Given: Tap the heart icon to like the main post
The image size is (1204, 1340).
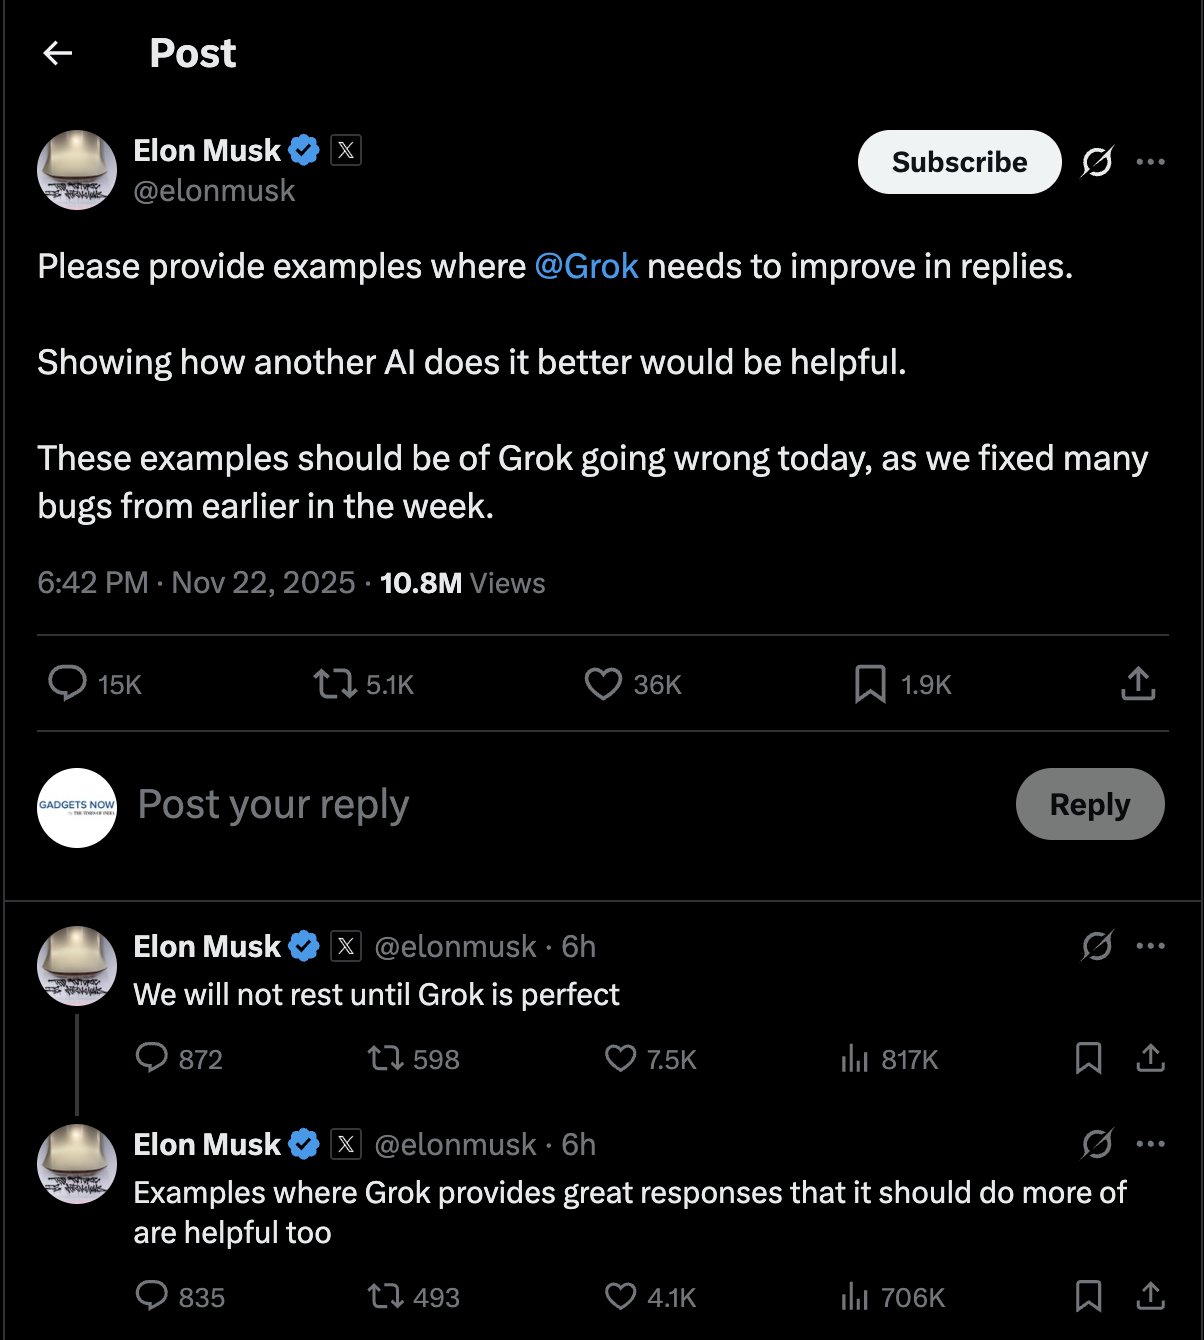Looking at the screenshot, I should tap(603, 684).
